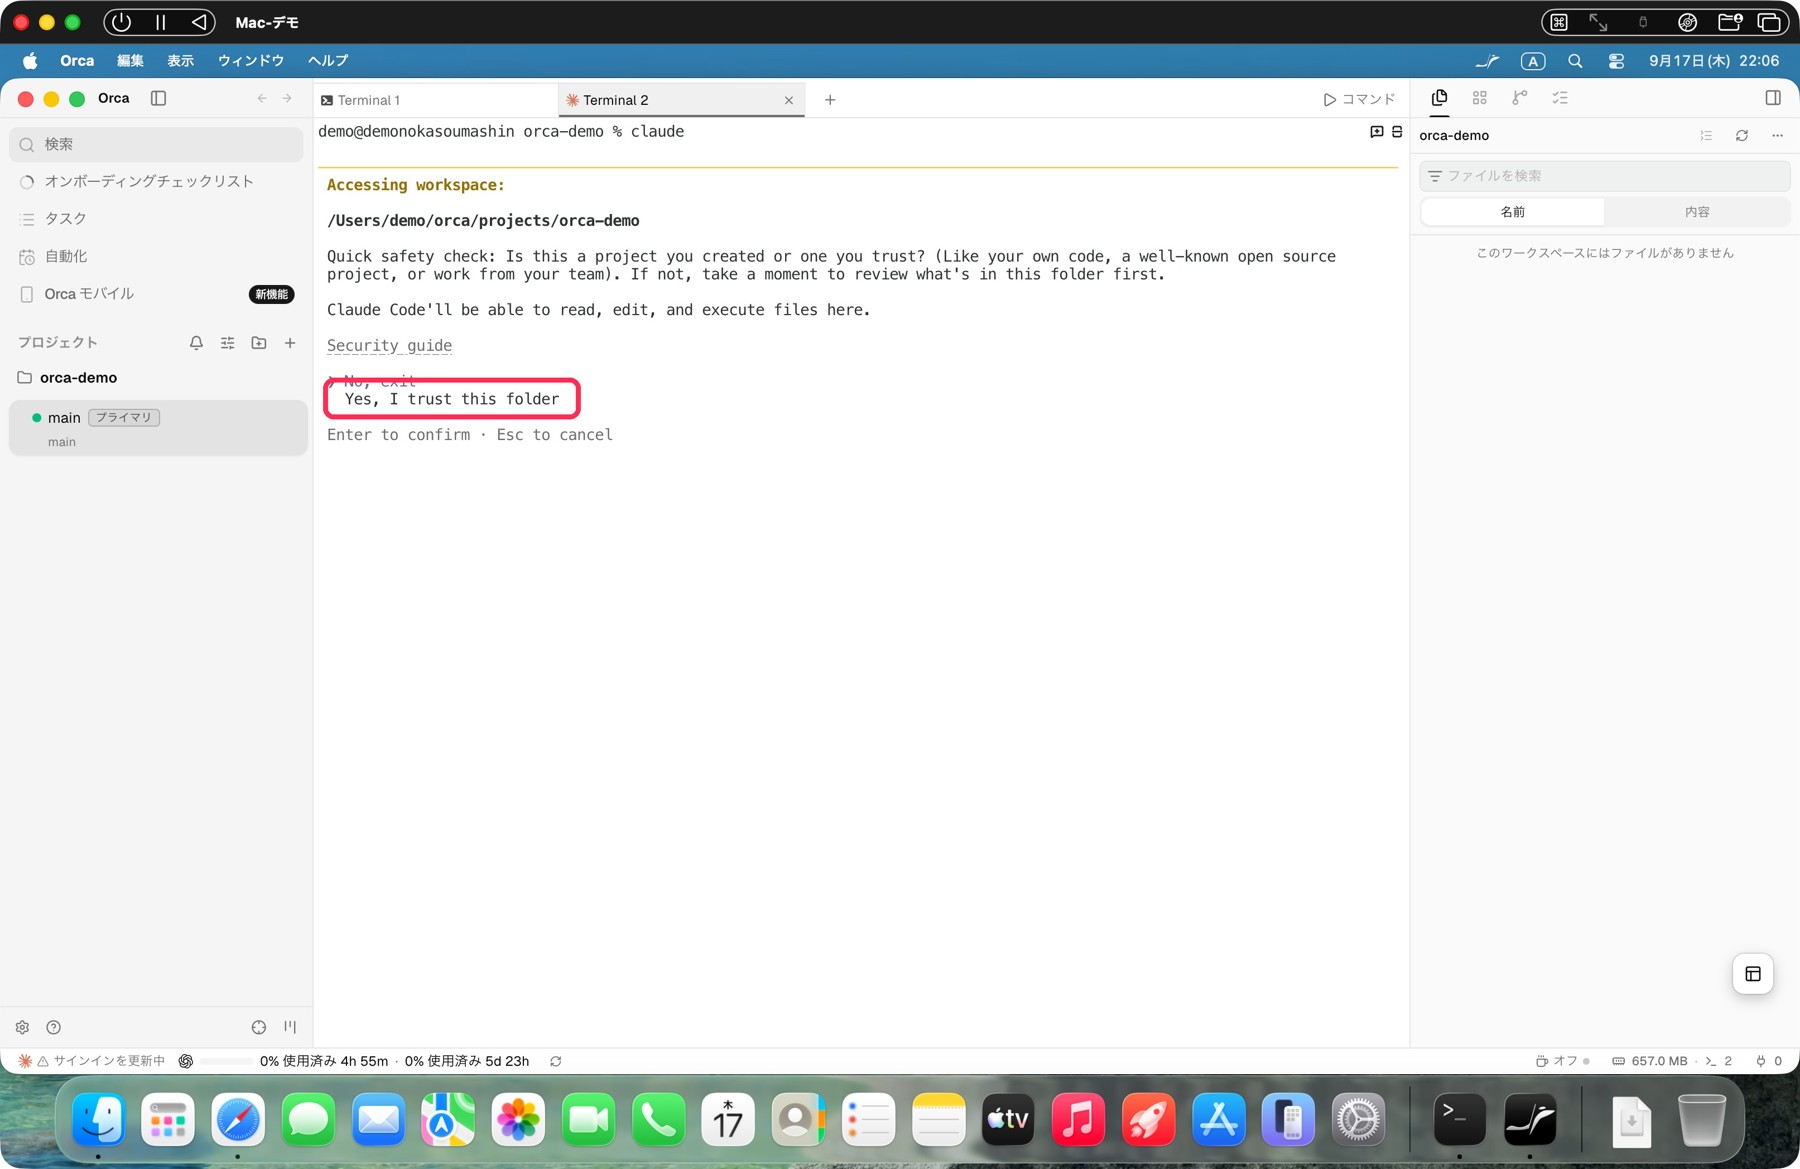1800x1169 pixels.
Task: Open the Orca application menu
Action: click(x=77, y=61)
